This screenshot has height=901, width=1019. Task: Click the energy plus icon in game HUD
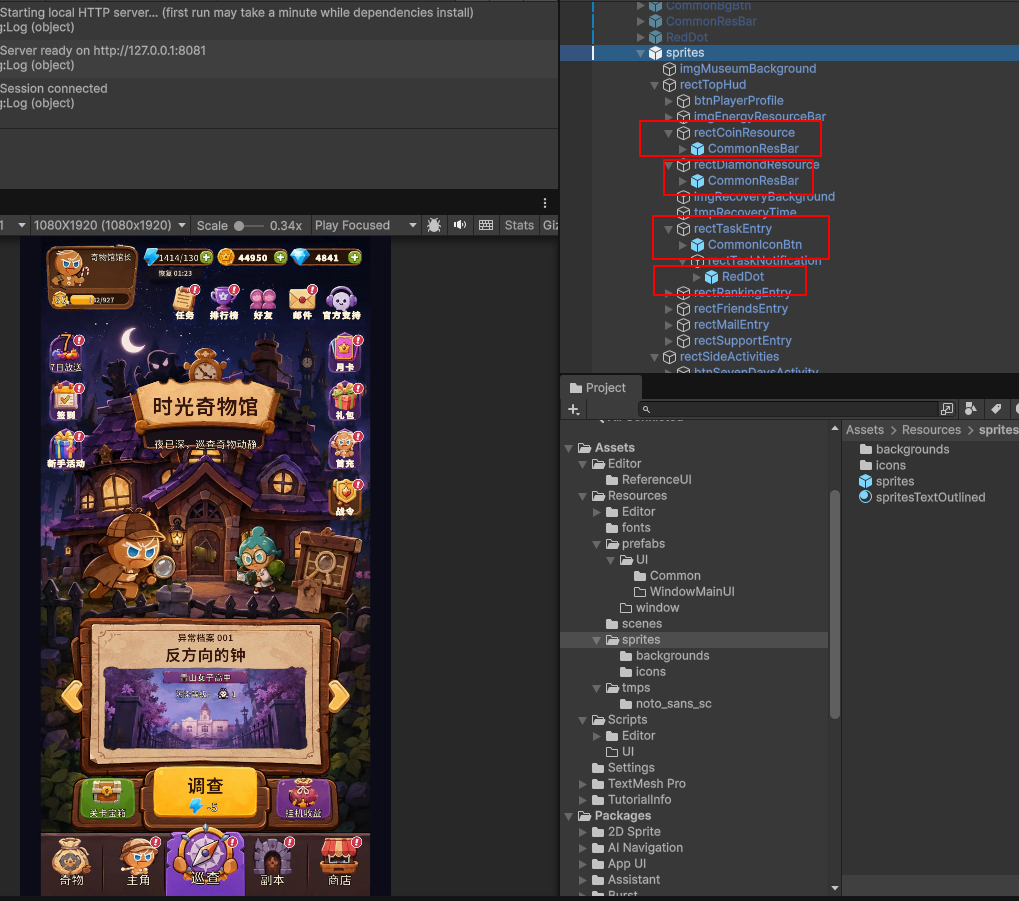coord(206,257)
